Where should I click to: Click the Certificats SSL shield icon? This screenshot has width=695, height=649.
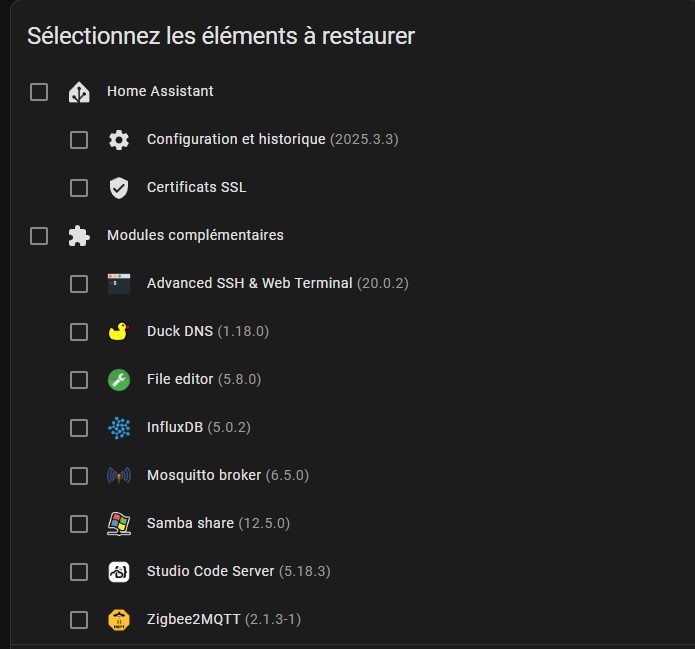119,188
